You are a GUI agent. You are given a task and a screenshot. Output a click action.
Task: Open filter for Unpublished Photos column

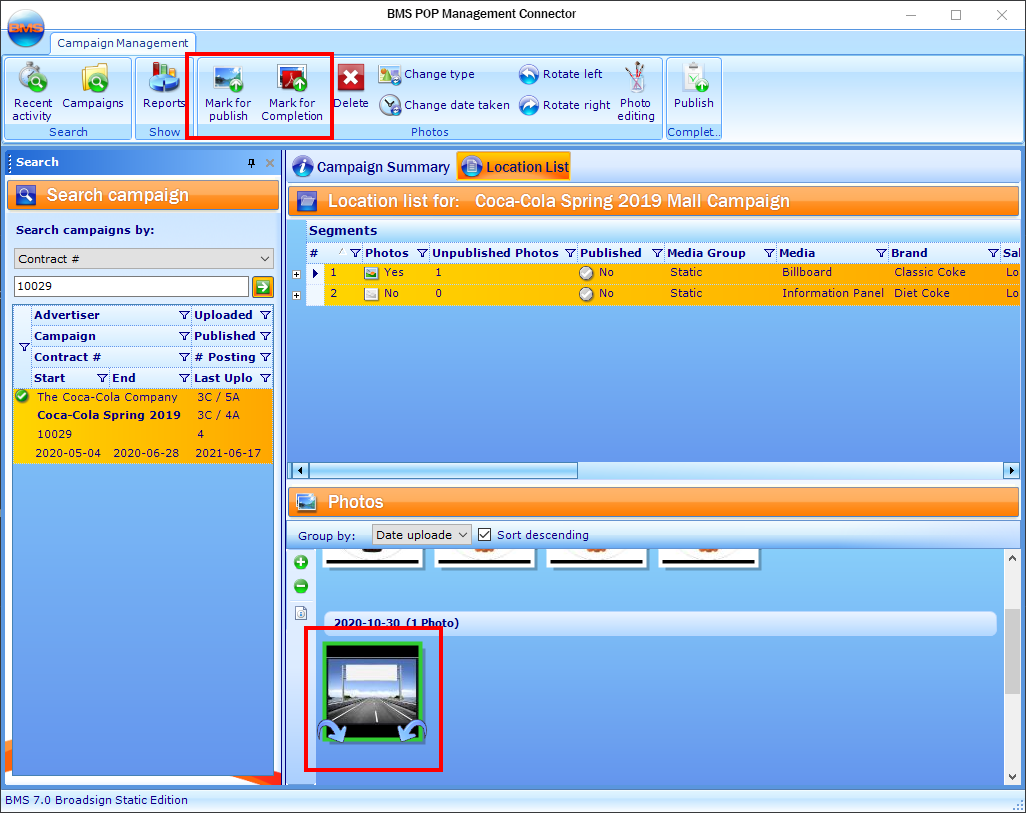tap(570, 253)
